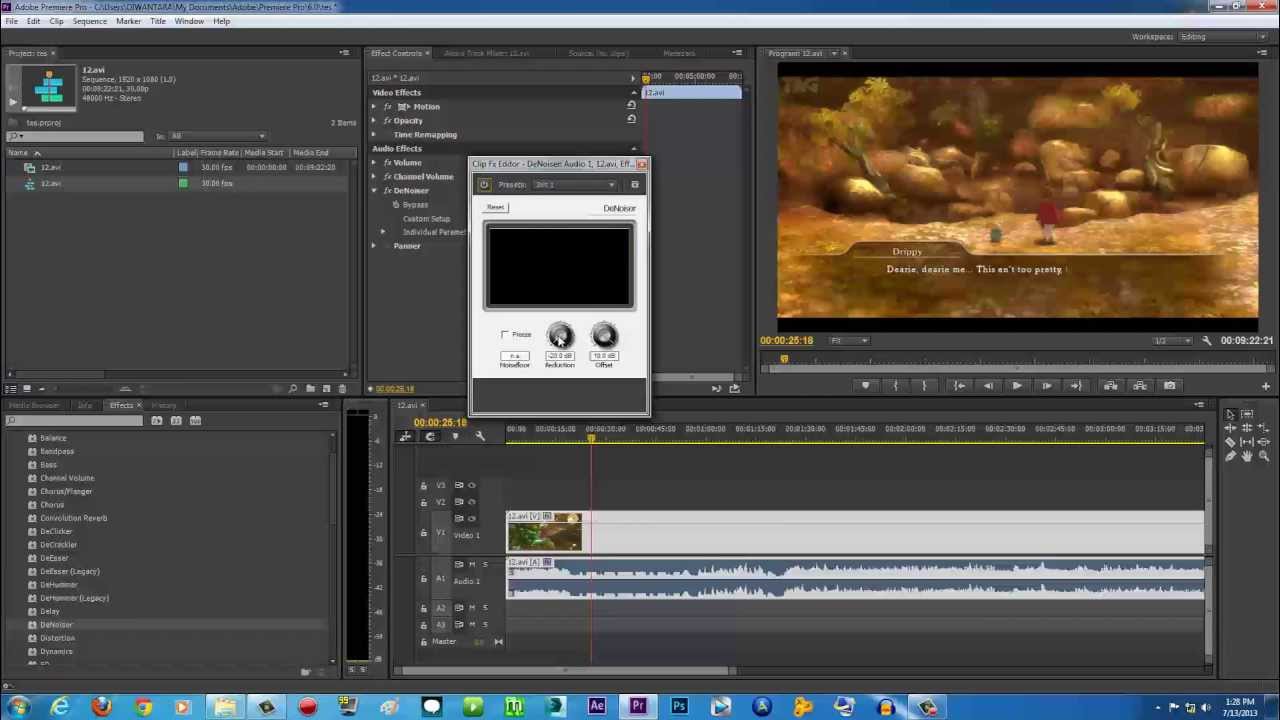
Task: Open the Marker menu
Action: (x=128, y=21)
